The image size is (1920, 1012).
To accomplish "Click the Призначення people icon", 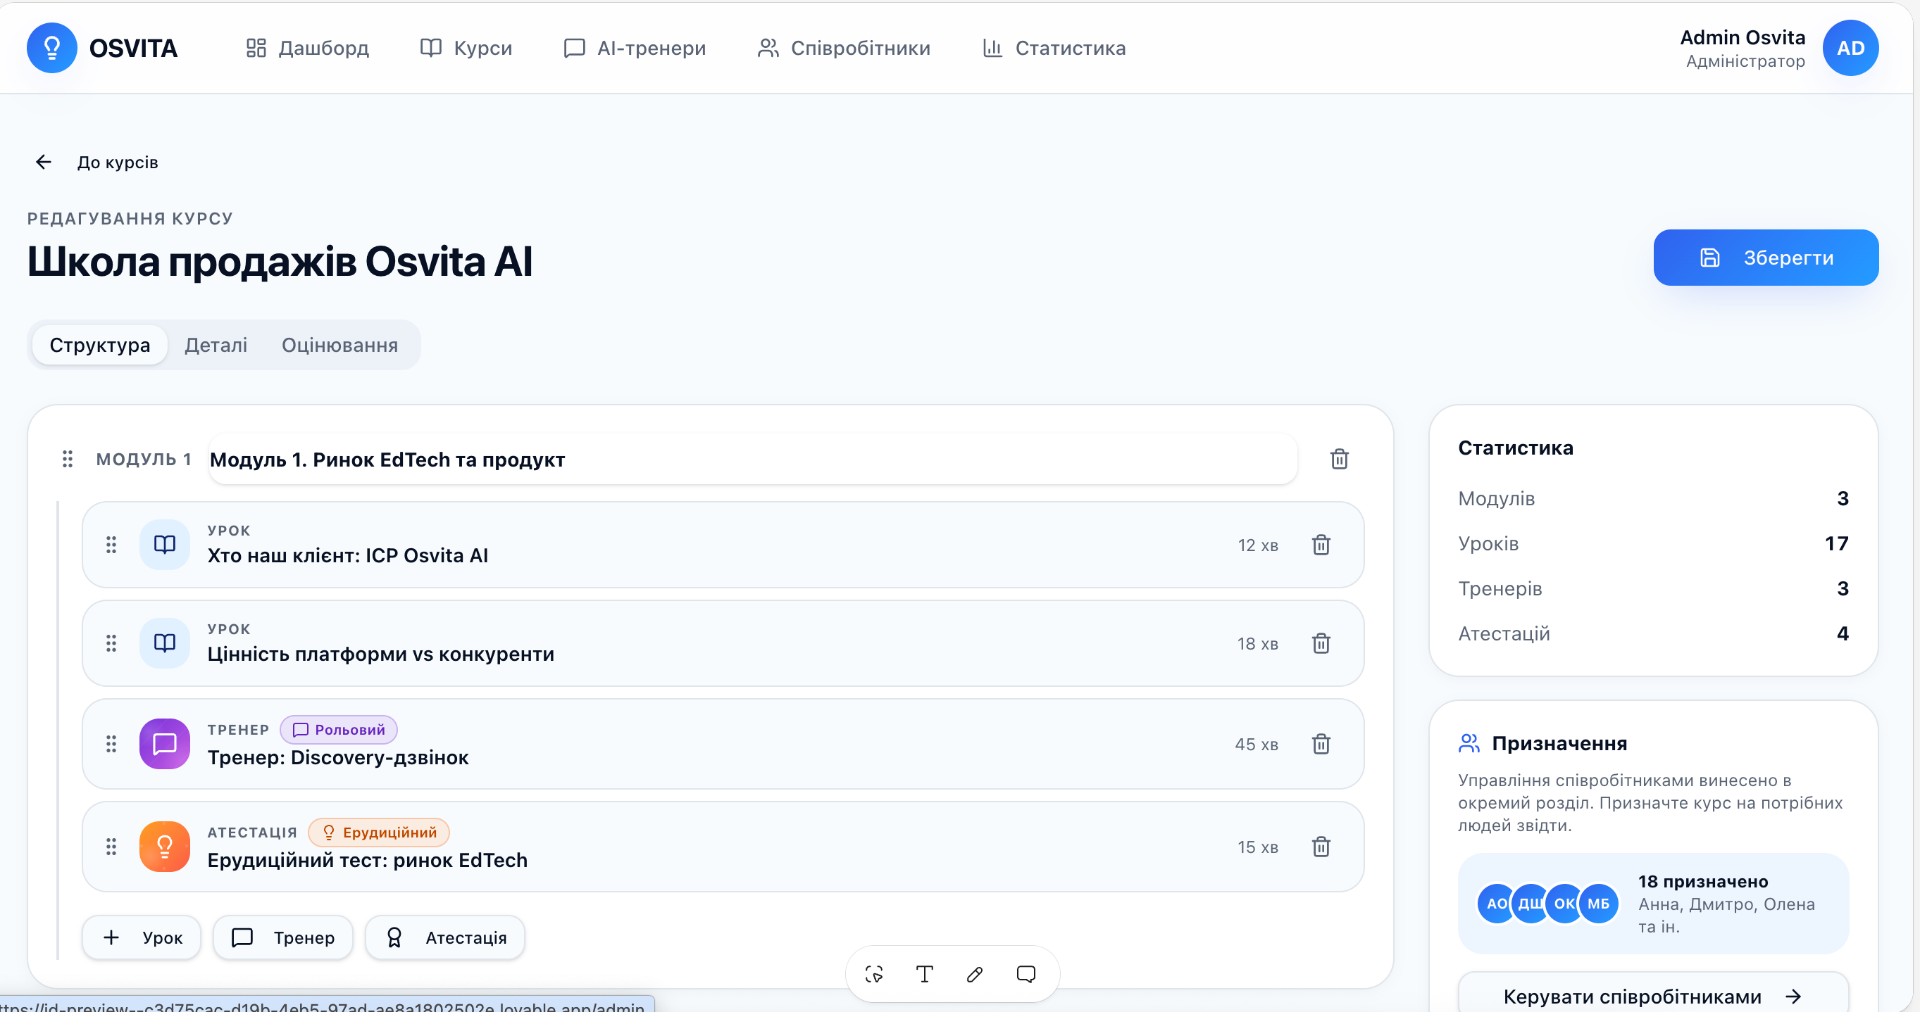I will point(1469,743).
